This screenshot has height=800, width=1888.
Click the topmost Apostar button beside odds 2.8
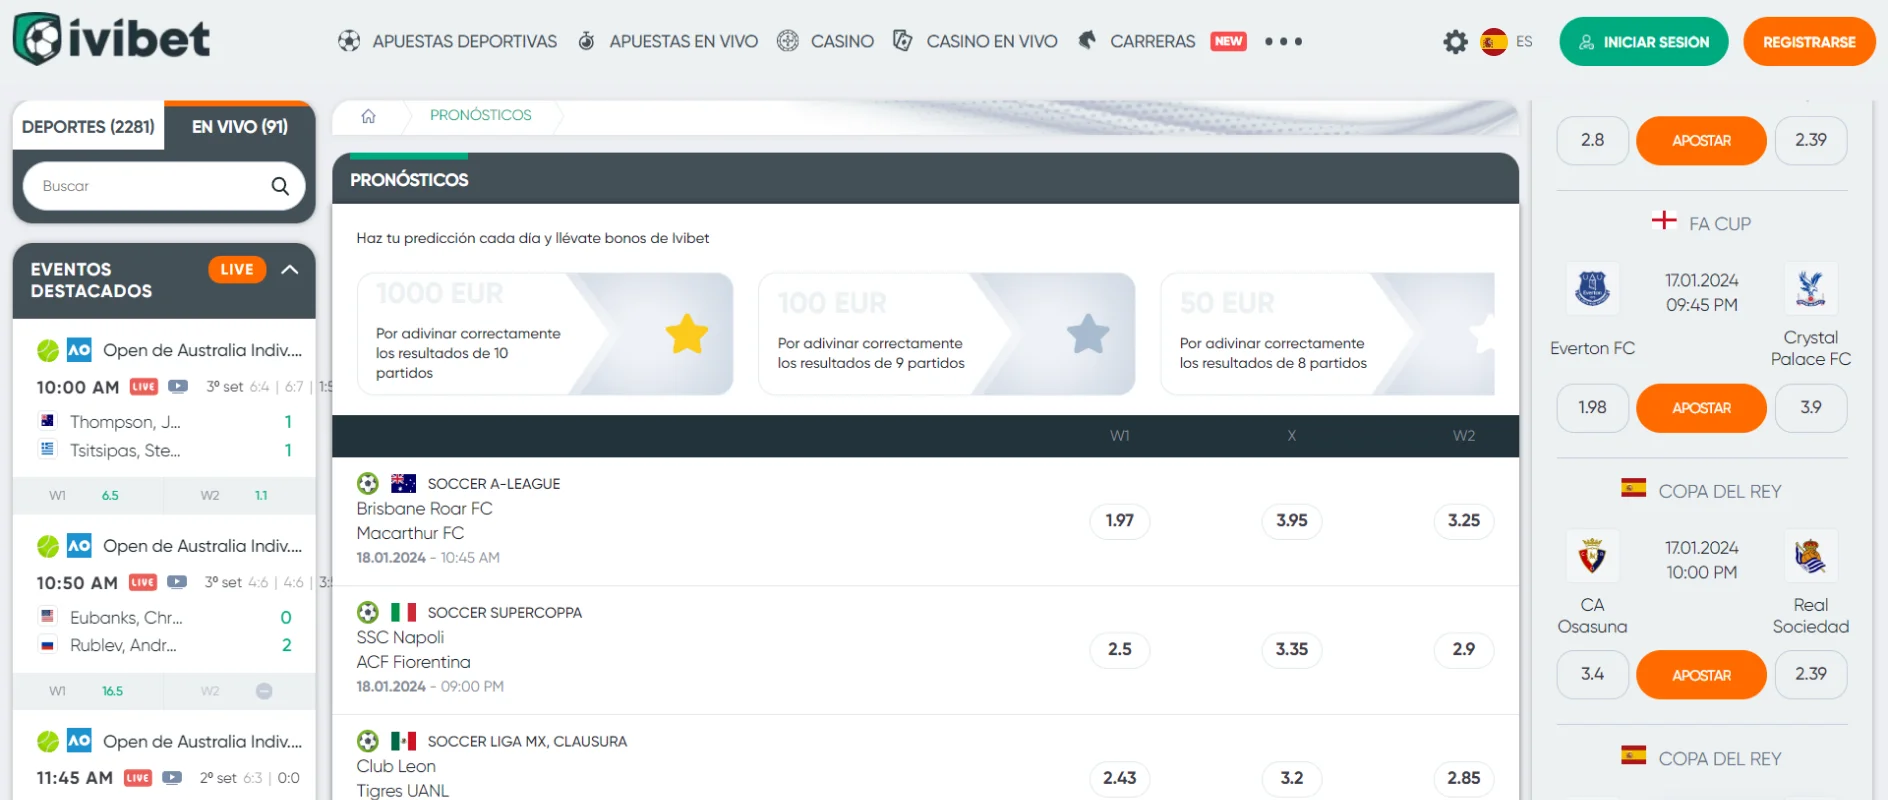(x=1701, y=141)
